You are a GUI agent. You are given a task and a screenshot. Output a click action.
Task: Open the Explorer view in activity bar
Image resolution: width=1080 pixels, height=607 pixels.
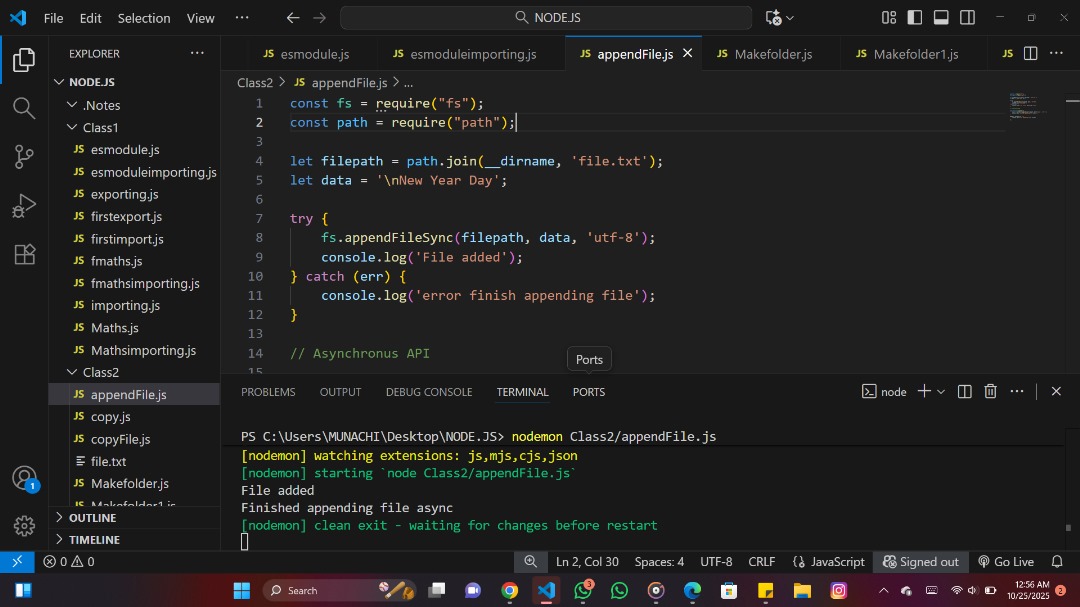(x=24, y=60)
